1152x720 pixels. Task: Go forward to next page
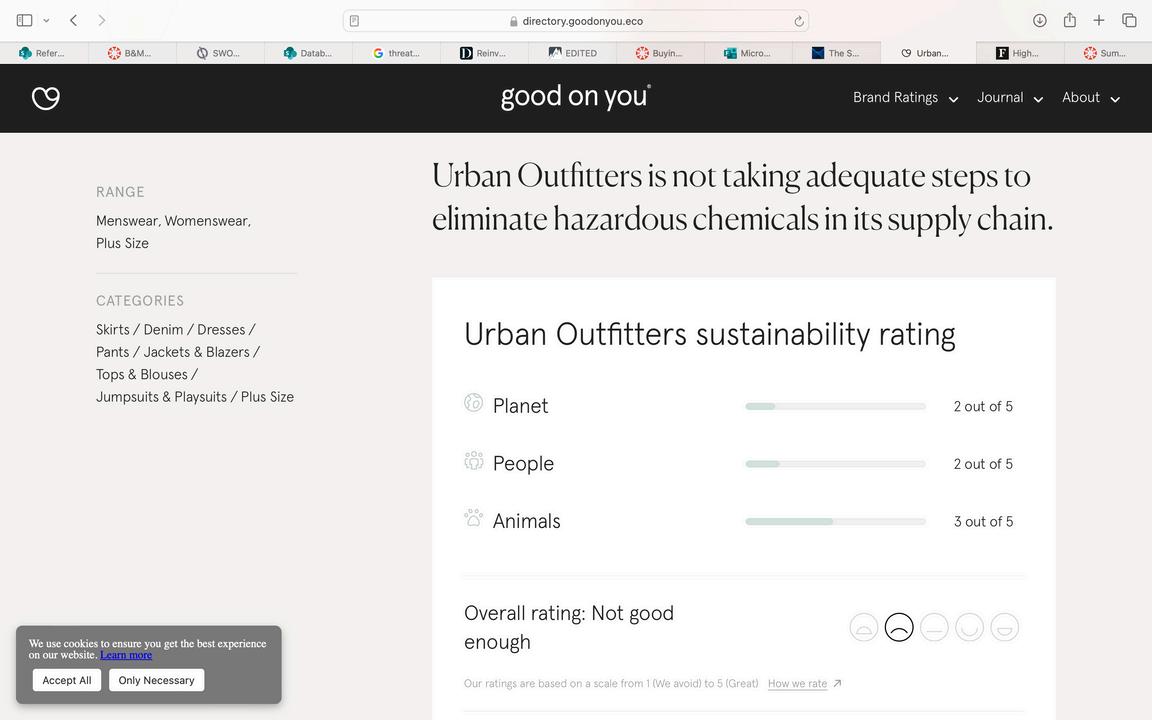pos(101,21)
